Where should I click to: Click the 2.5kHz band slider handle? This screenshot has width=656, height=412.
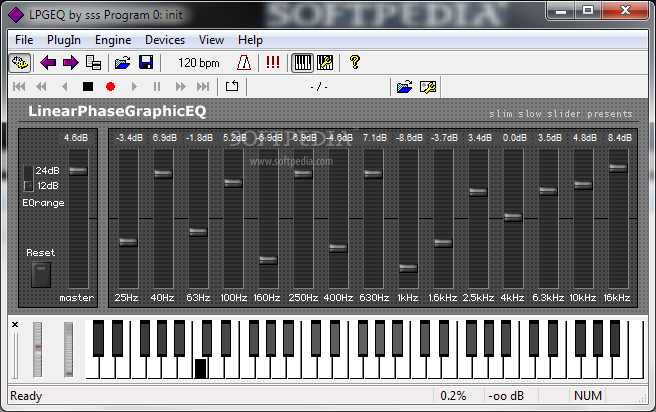[x=478, y=192]
